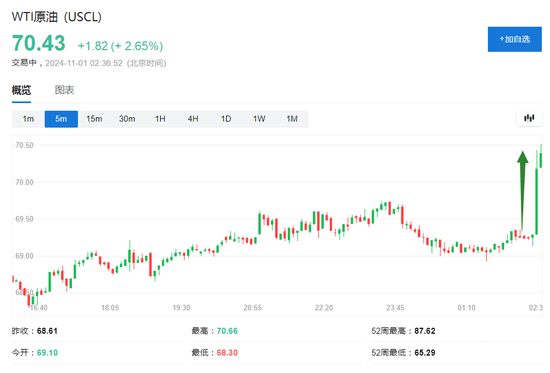550x373 pixels.
Task: Click the 69.00 price axis label
Action: point(24,256)
